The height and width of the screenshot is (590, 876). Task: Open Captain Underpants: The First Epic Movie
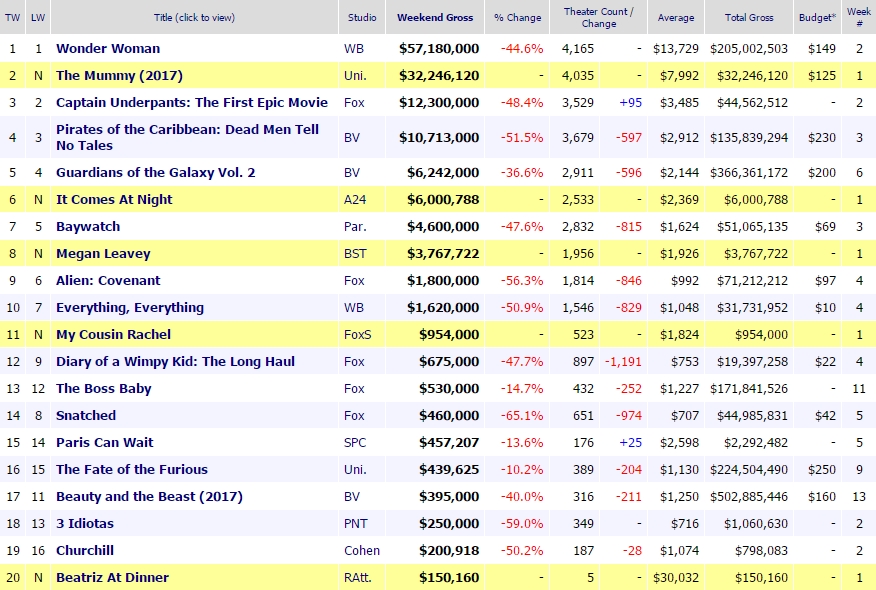coord(192,103)
